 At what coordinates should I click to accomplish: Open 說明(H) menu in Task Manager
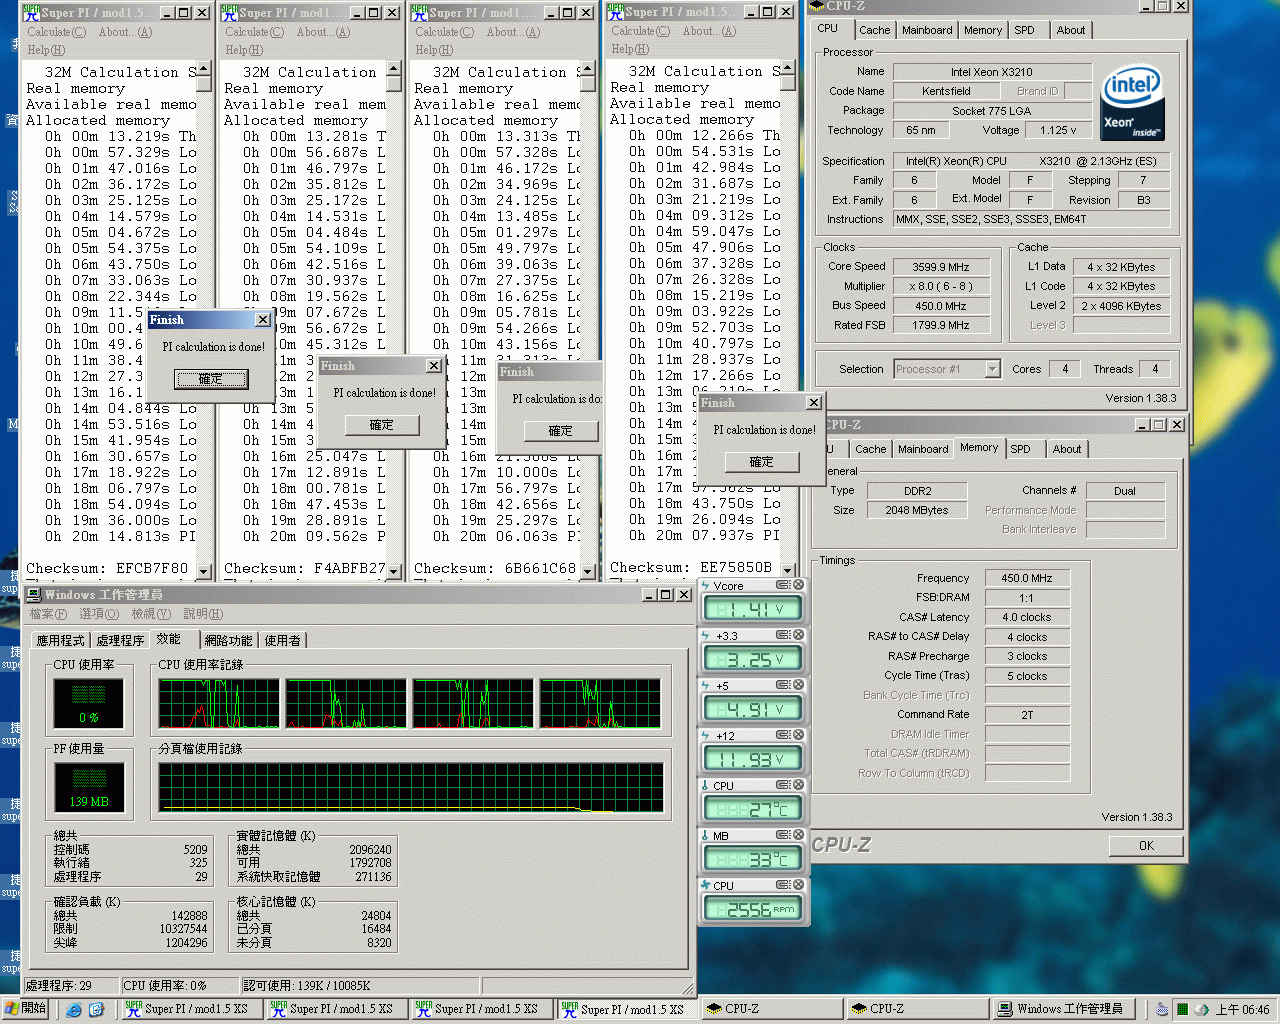pyautogui.click(x=203, y=614)
